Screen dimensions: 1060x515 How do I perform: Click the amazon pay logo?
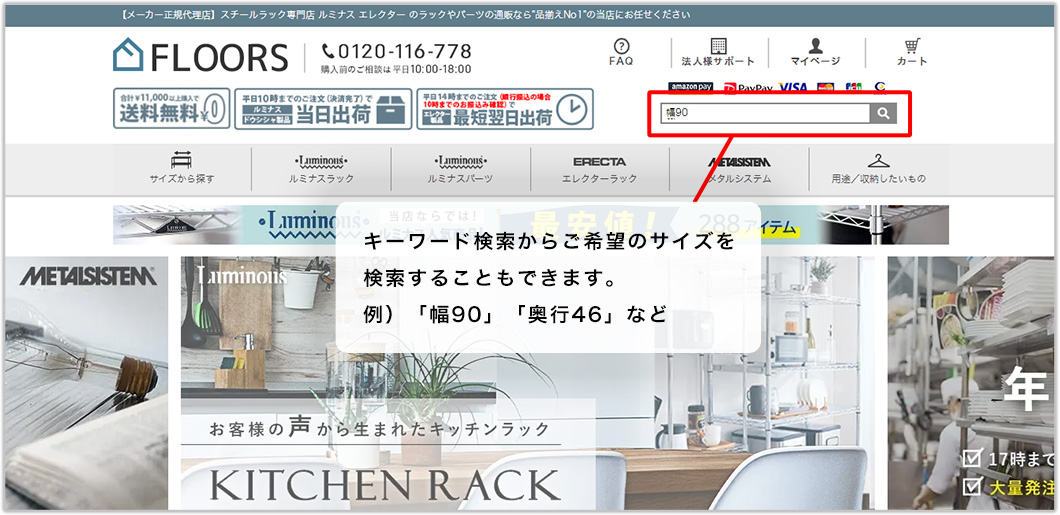691,87
